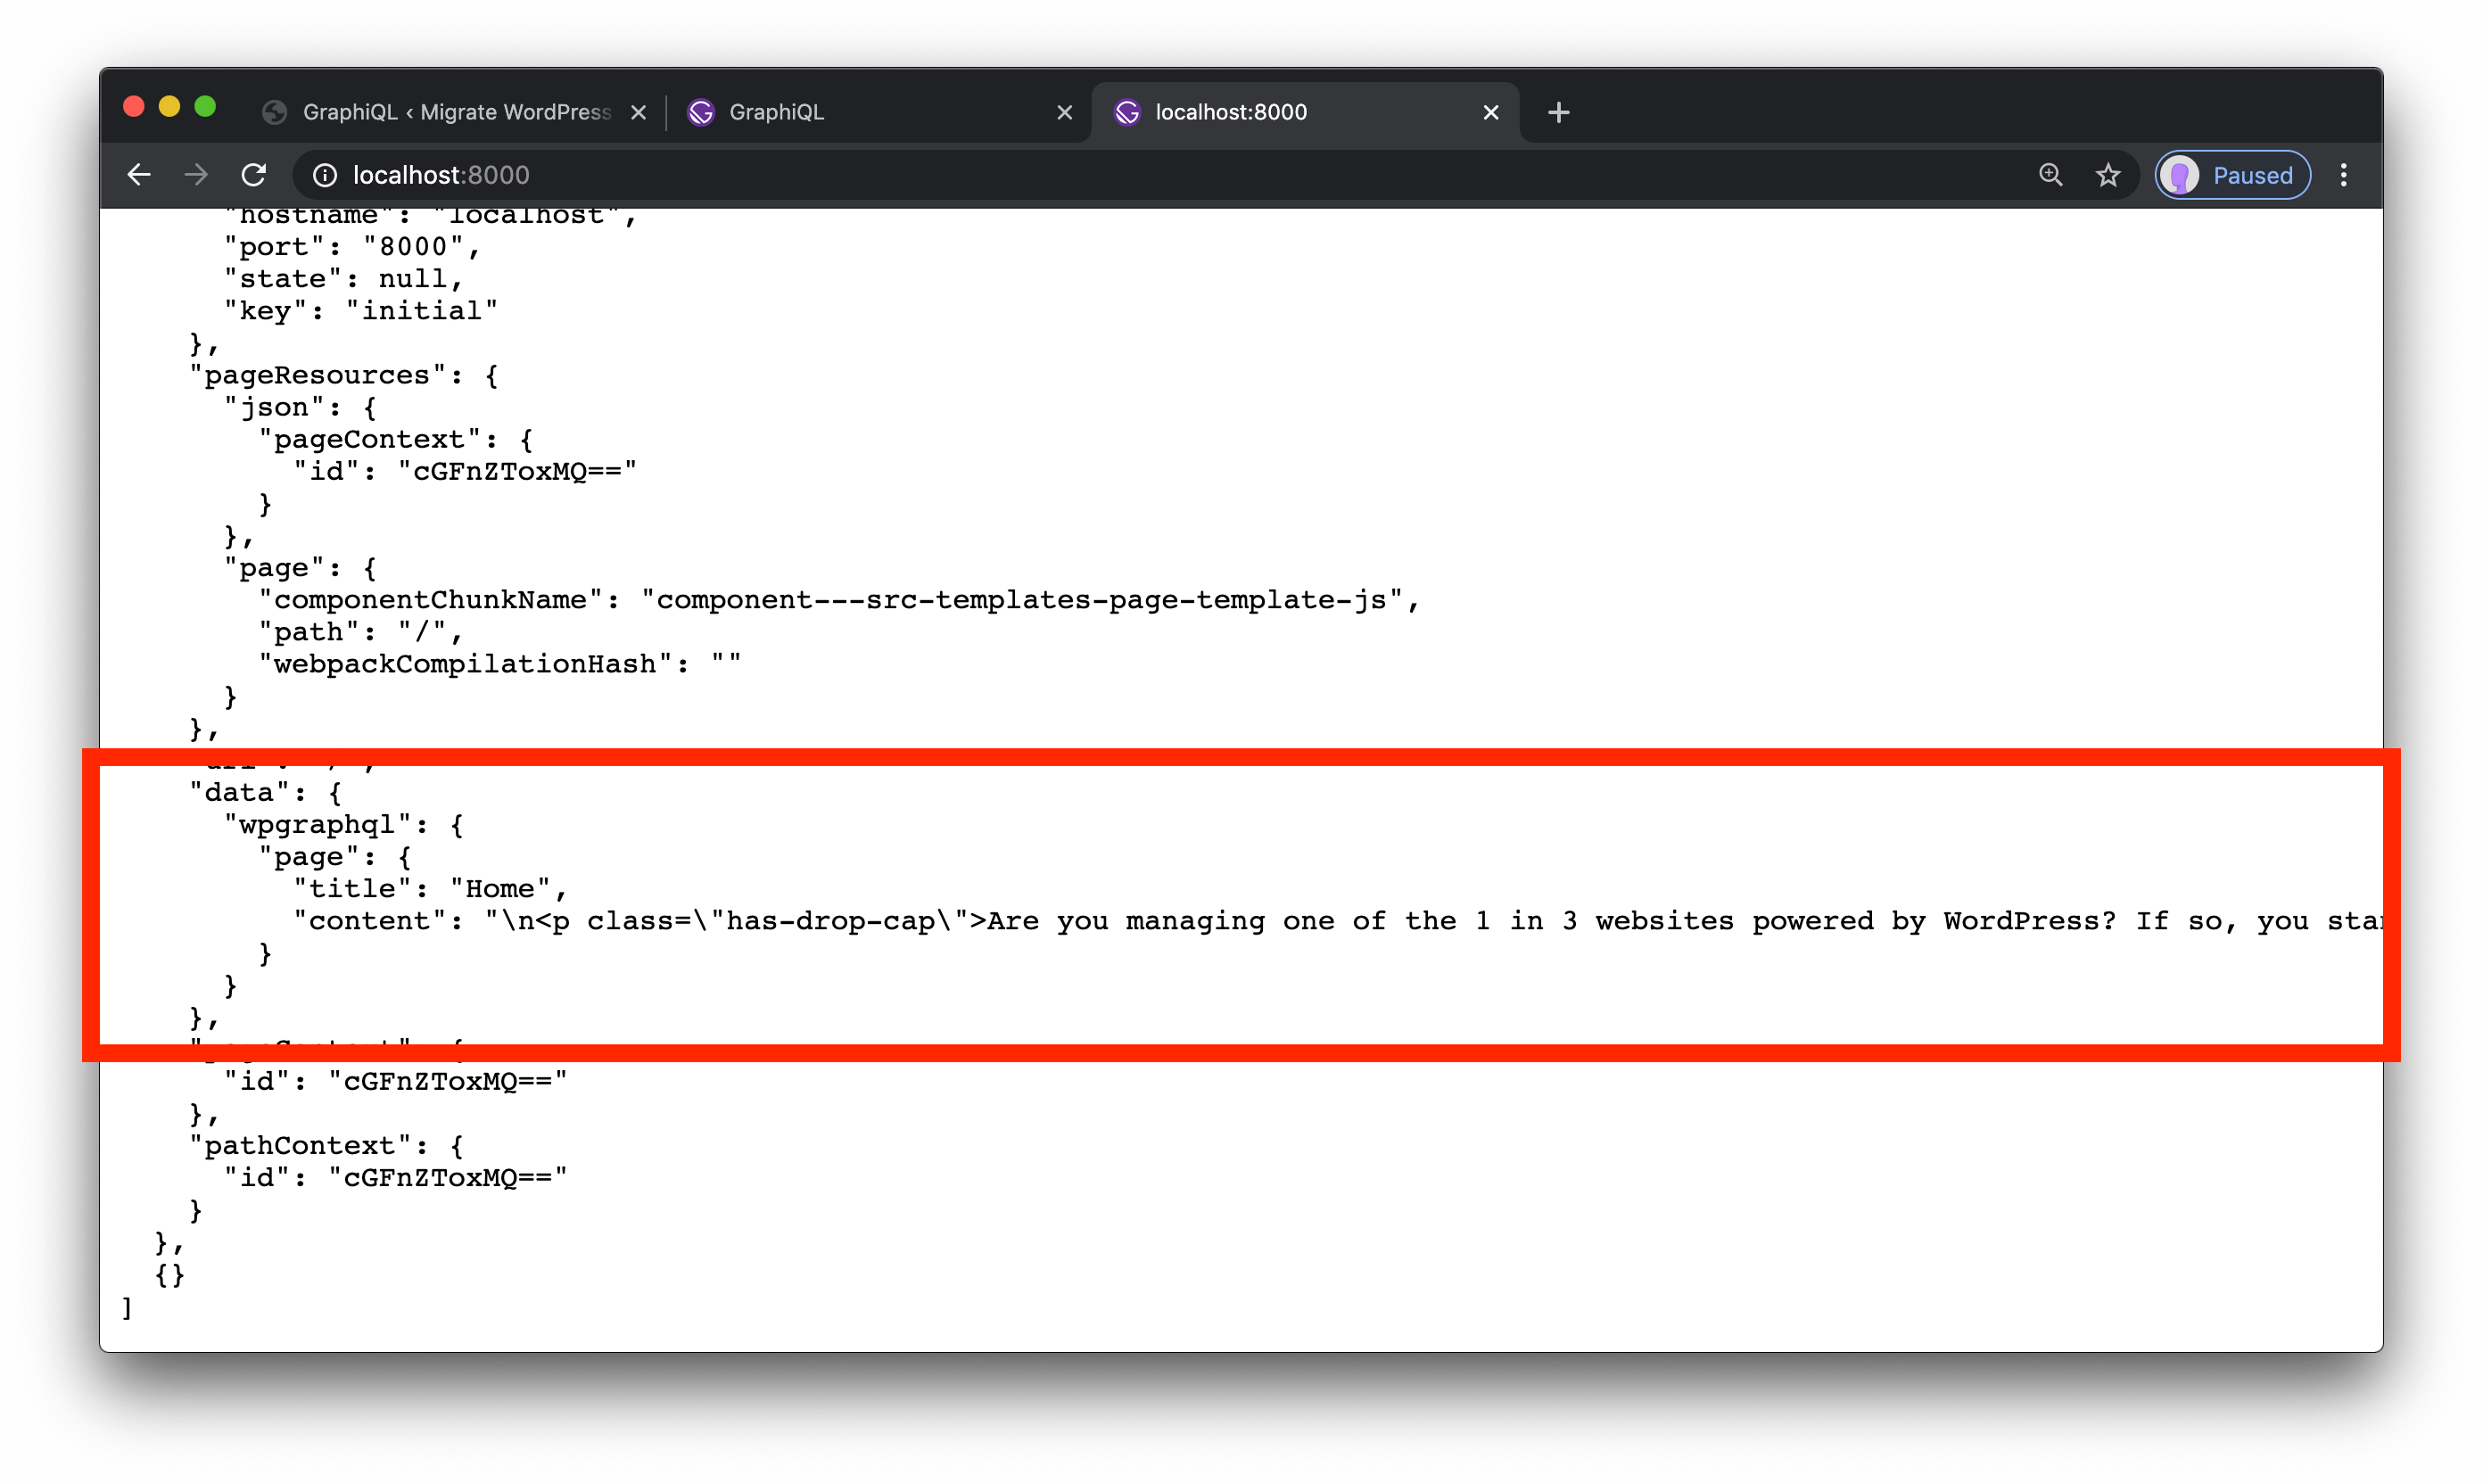The height and width of the screenshot is (1484, 2483).
Task: Click the browser back navigation arrow
Action: 141,175
